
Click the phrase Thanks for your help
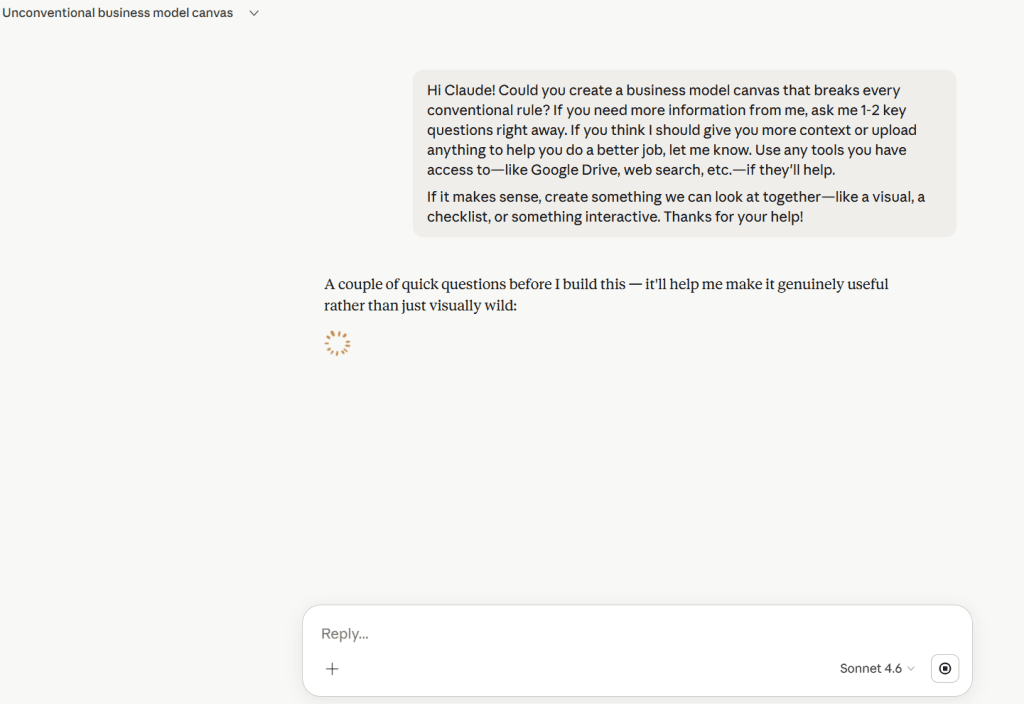(x=733, y=217)
